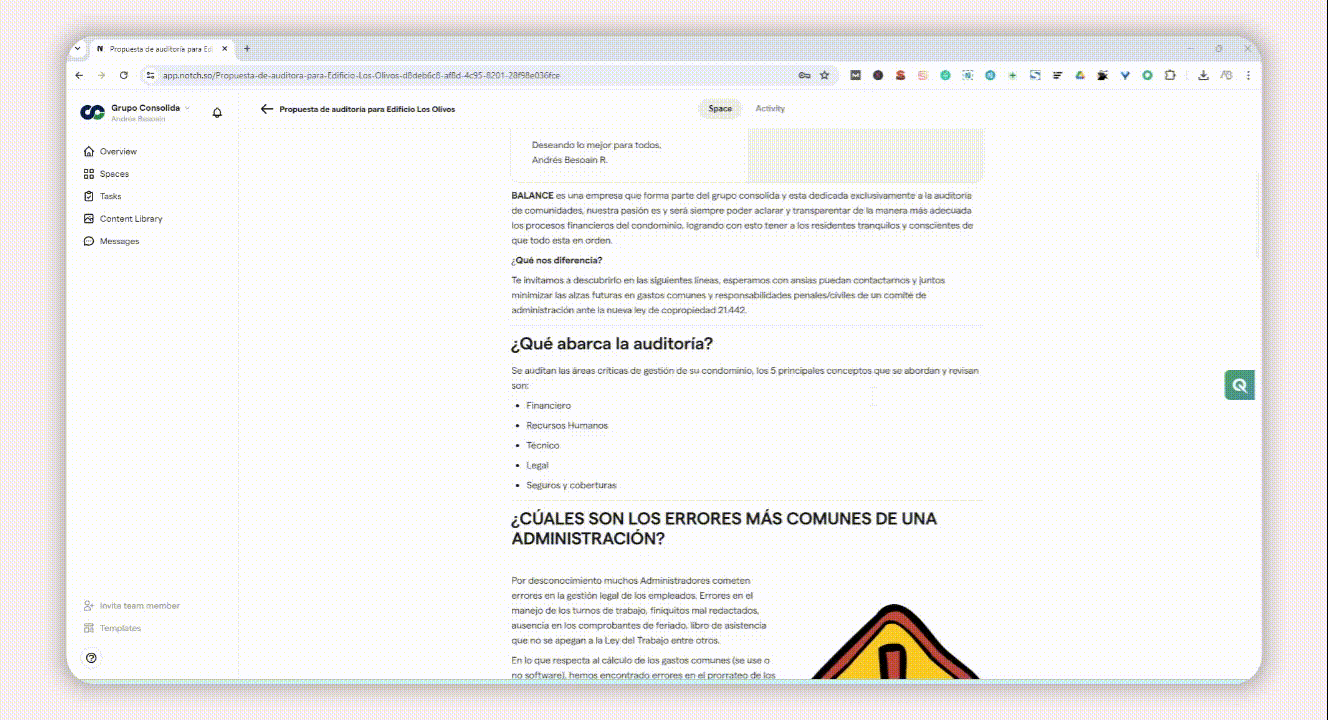The image size is (1328, 720).
Task: Click the notifications bell icon
Action: tap(217, 112)
